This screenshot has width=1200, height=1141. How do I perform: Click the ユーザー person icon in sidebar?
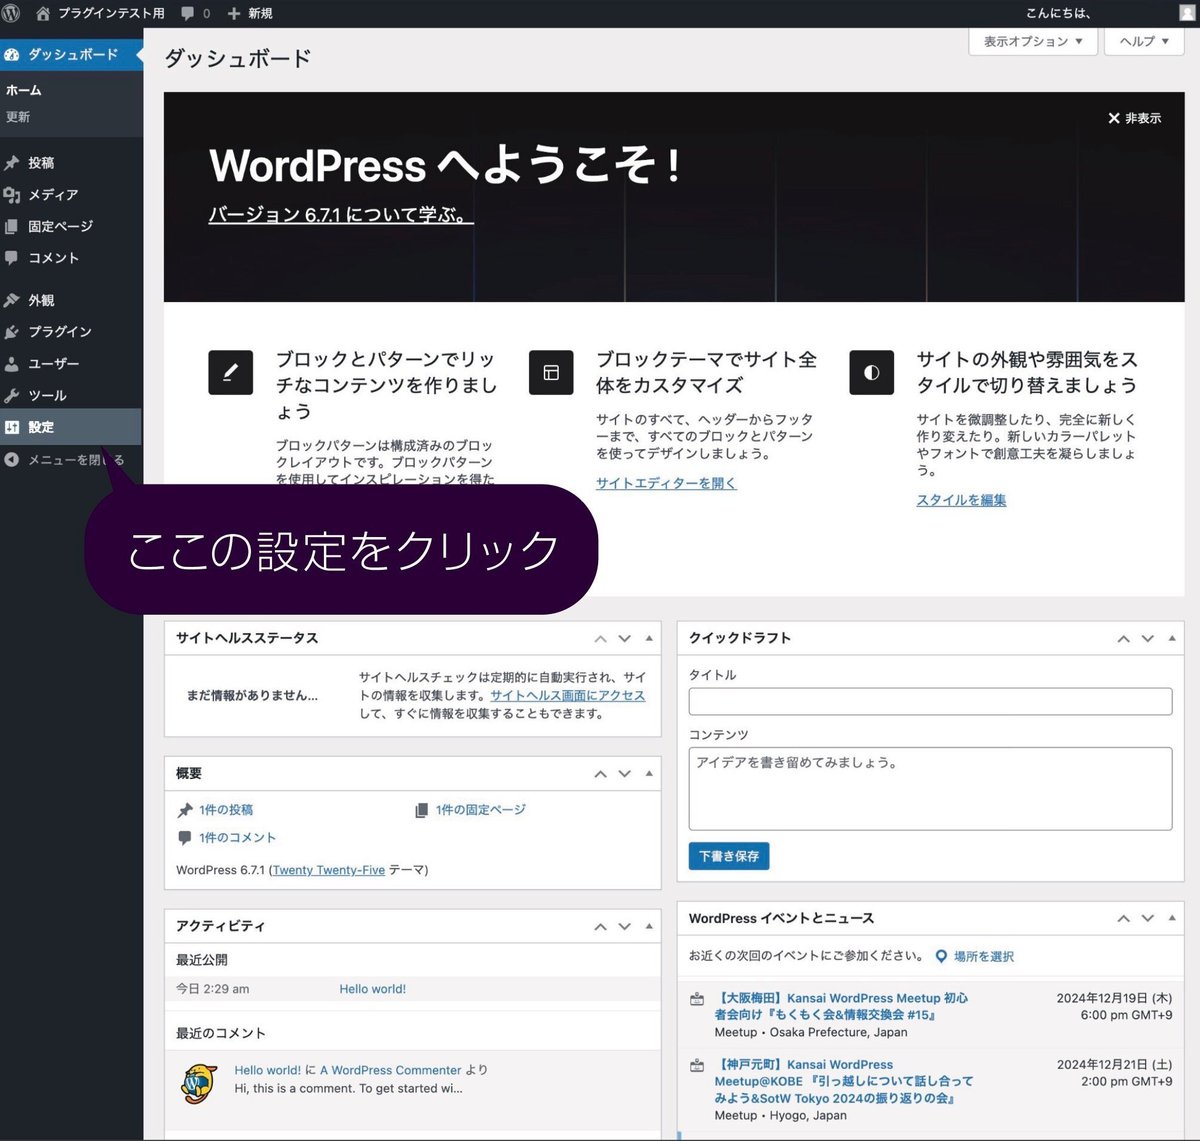point(12,364)
